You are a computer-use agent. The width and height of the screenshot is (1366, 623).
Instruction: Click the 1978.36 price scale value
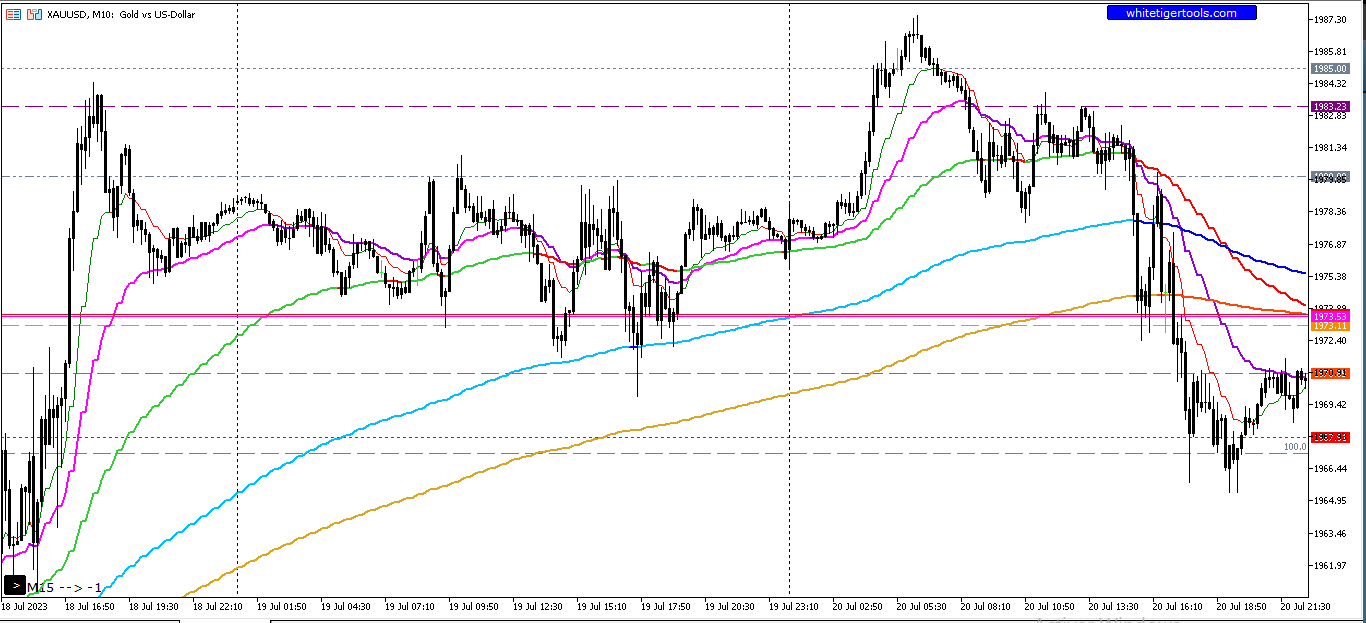(1330, 211)
